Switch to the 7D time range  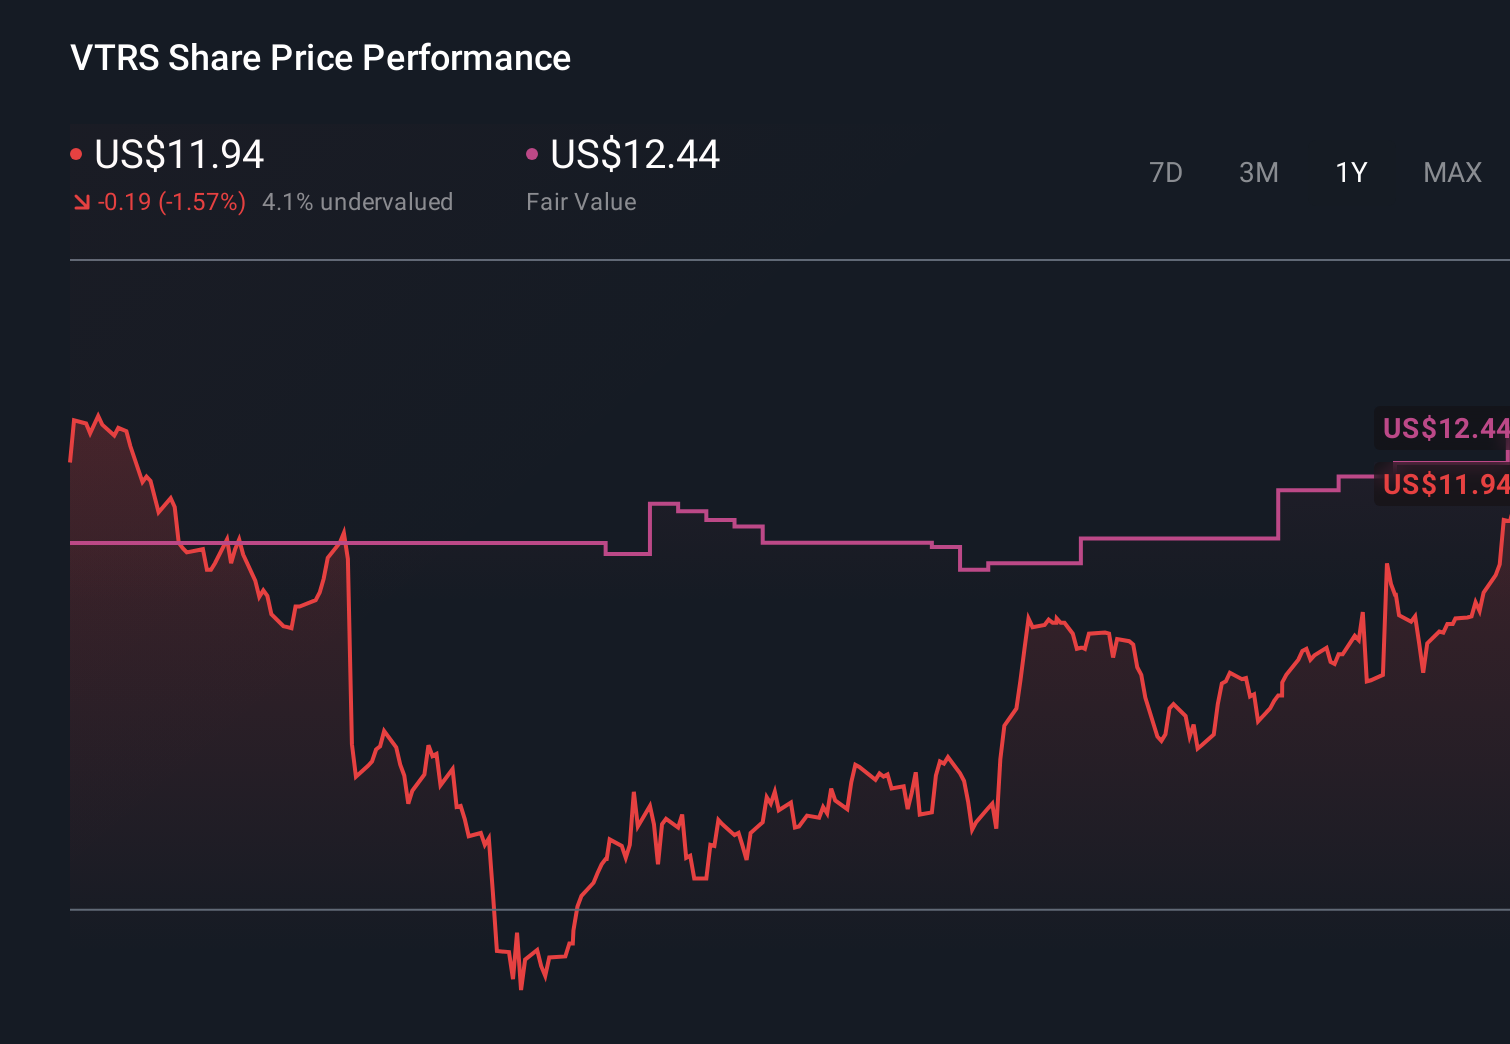[x=1166, y=172]
